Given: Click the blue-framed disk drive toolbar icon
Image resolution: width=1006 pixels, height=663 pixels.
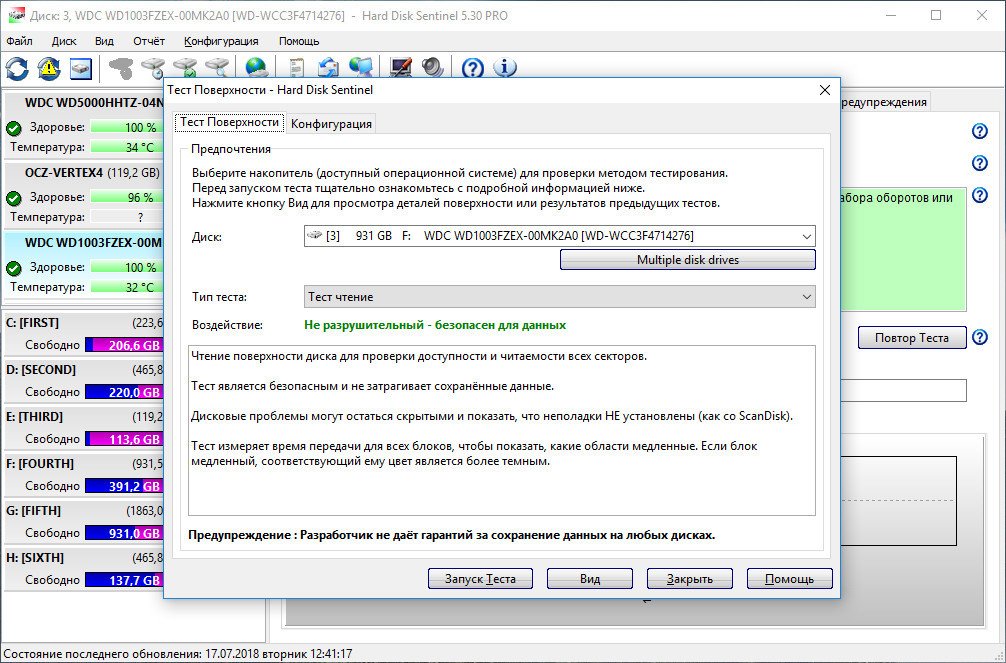Looking at the screenshot, I should point(81,68).
